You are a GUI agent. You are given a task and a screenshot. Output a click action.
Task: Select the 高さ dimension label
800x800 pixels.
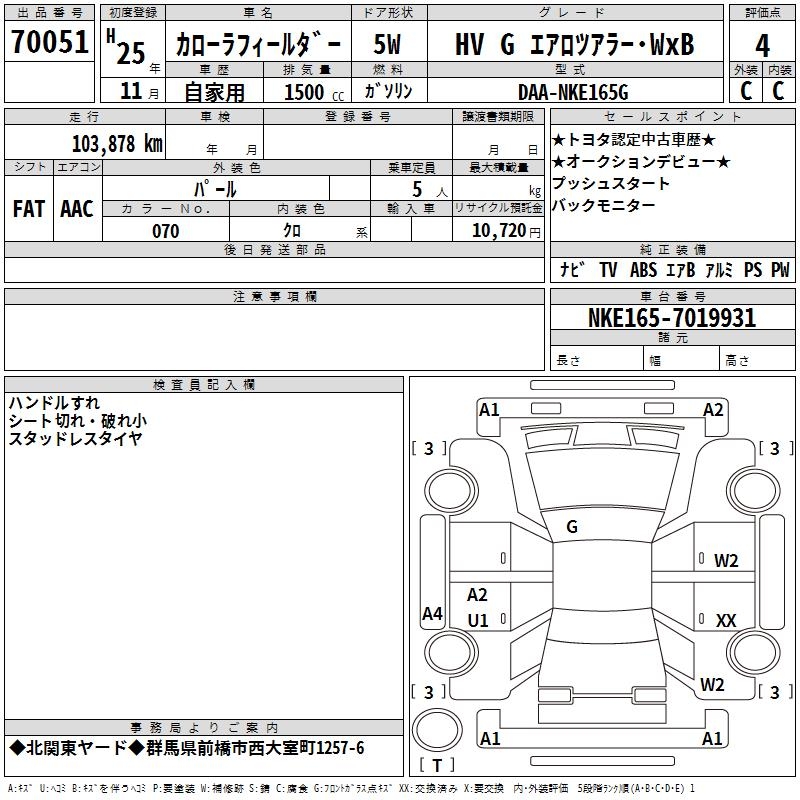pos(737,361)
